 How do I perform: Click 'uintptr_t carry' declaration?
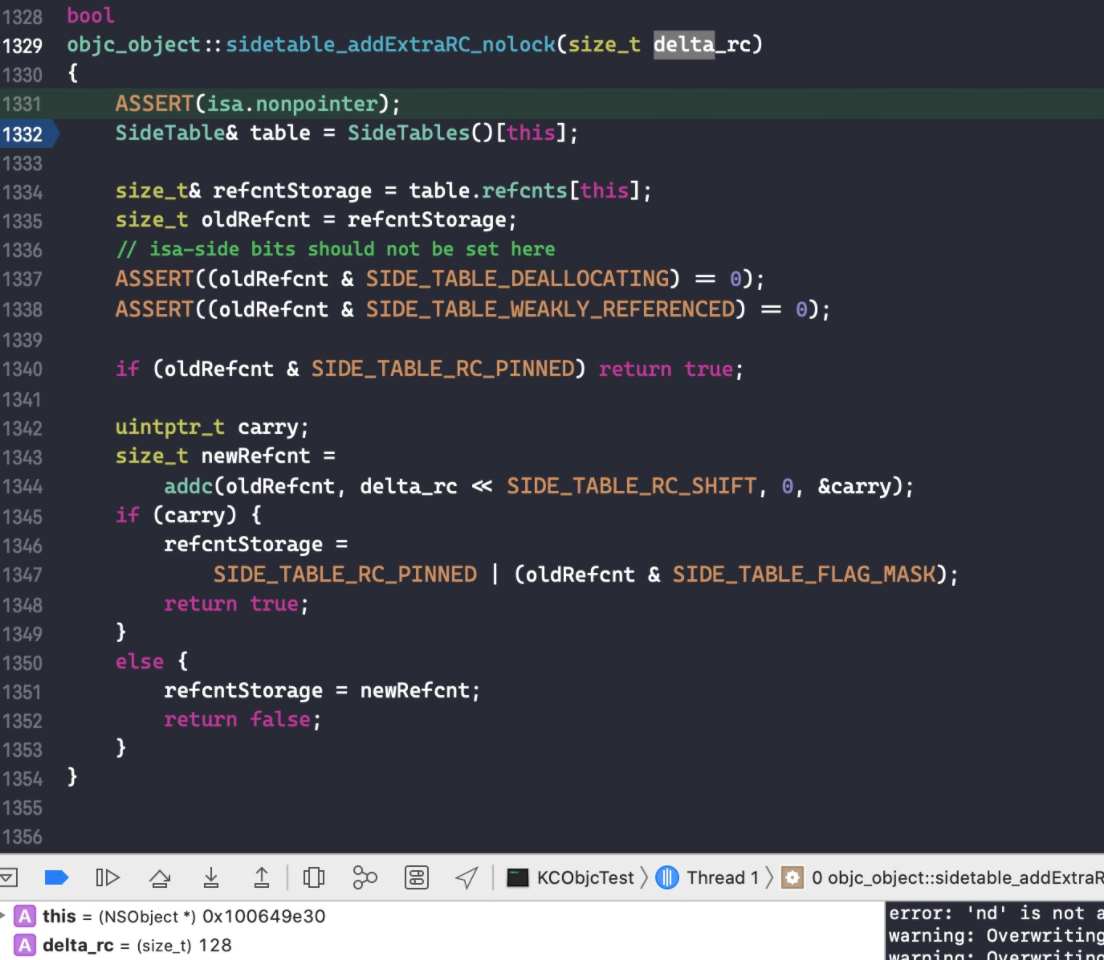coord(211,428)
